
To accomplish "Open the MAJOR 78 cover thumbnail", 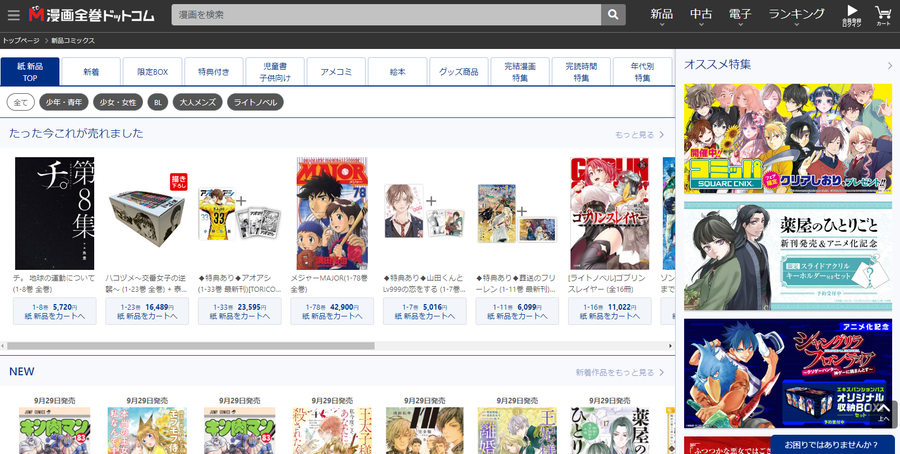I will pos(332,214).
